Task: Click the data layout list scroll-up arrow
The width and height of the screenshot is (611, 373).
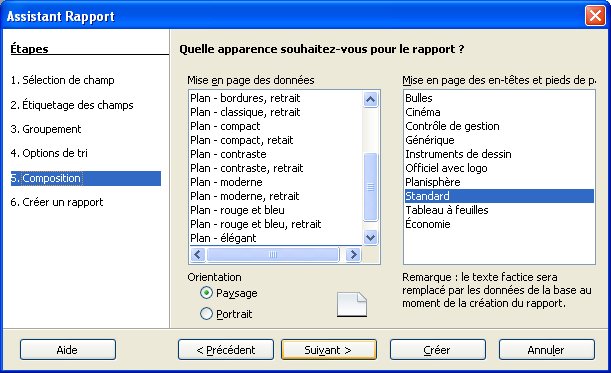Action: click(x=370, y=99)
